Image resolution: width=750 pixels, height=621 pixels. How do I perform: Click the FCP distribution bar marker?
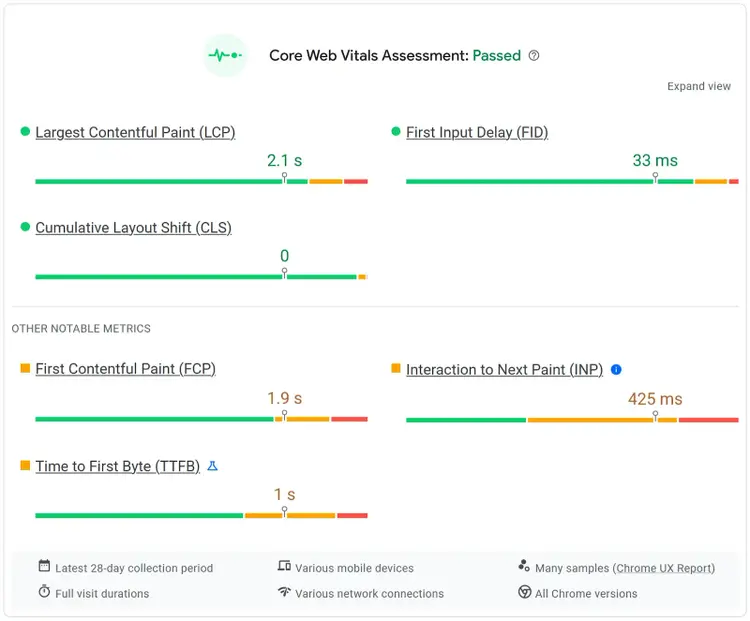point(285,415)
